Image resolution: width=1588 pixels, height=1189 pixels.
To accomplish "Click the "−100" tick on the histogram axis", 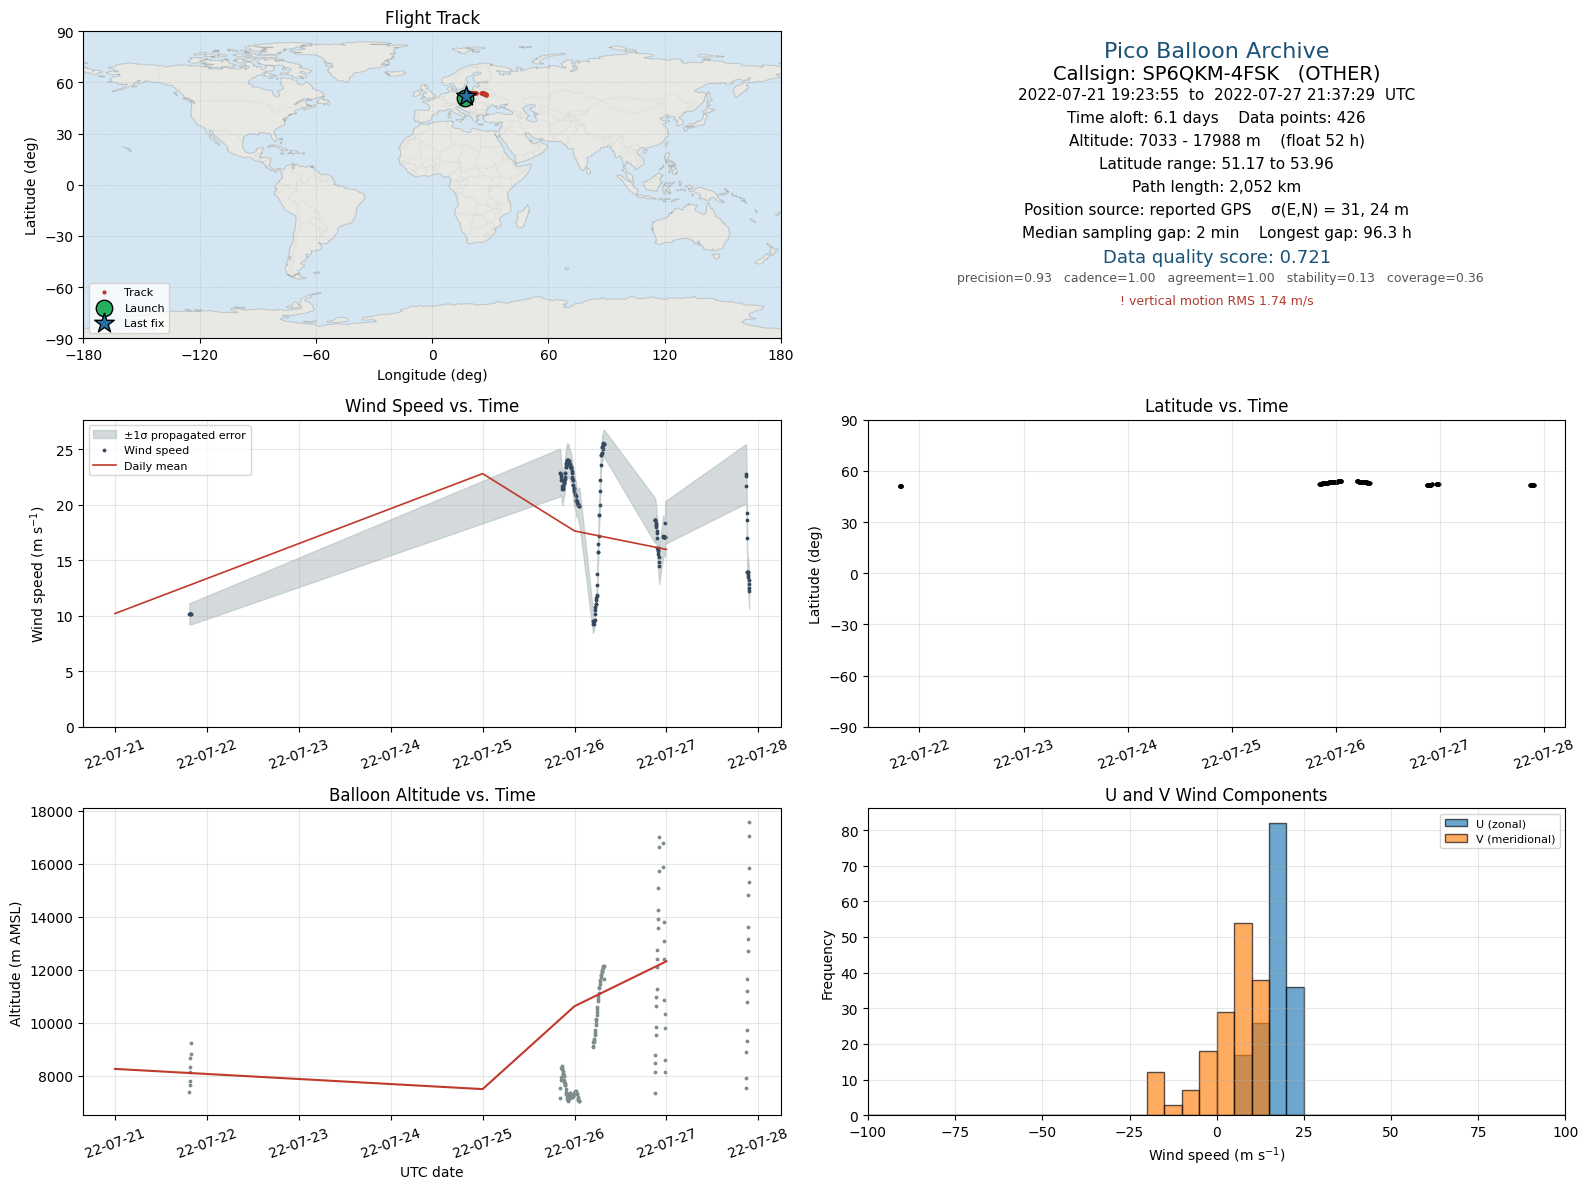I will [x=868, y=1132].
